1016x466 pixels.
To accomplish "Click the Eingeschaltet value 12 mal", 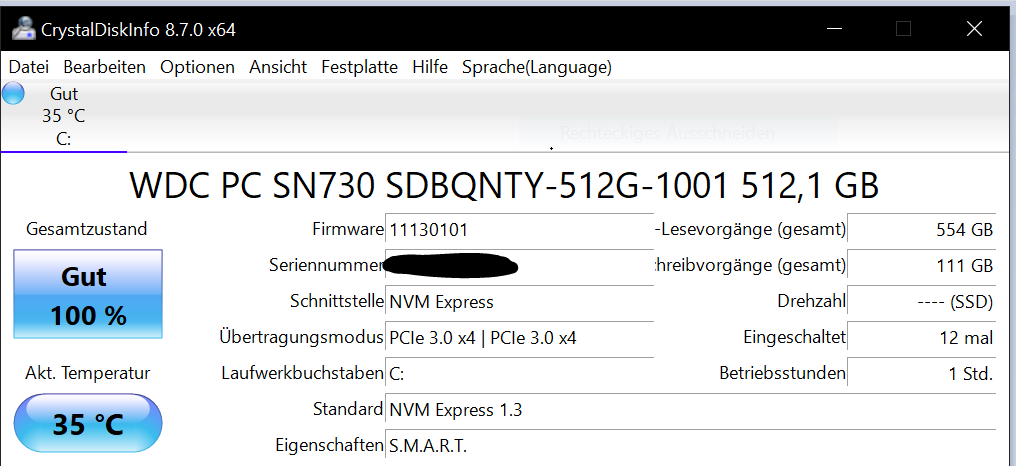I will [921, 338].
